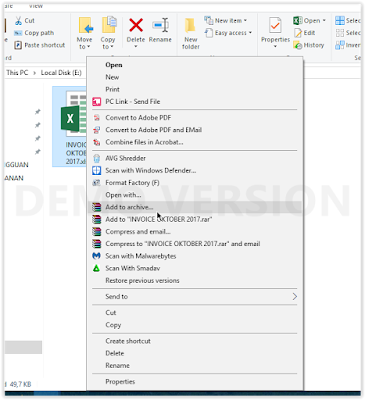
Task: Click Compress to rar and email icon
Action: coord(96,244)
